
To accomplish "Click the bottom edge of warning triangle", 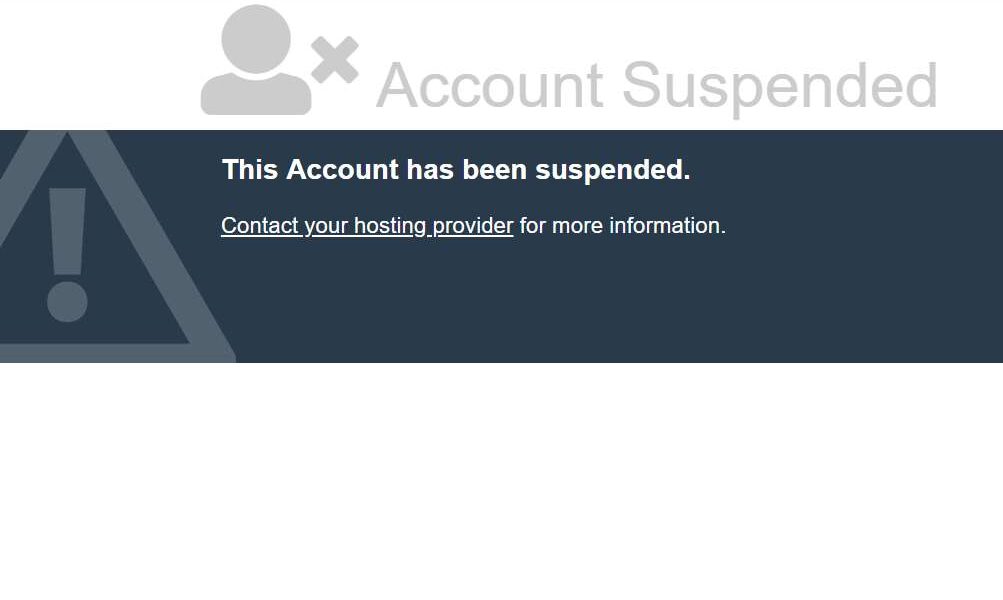I will [115, 353].
